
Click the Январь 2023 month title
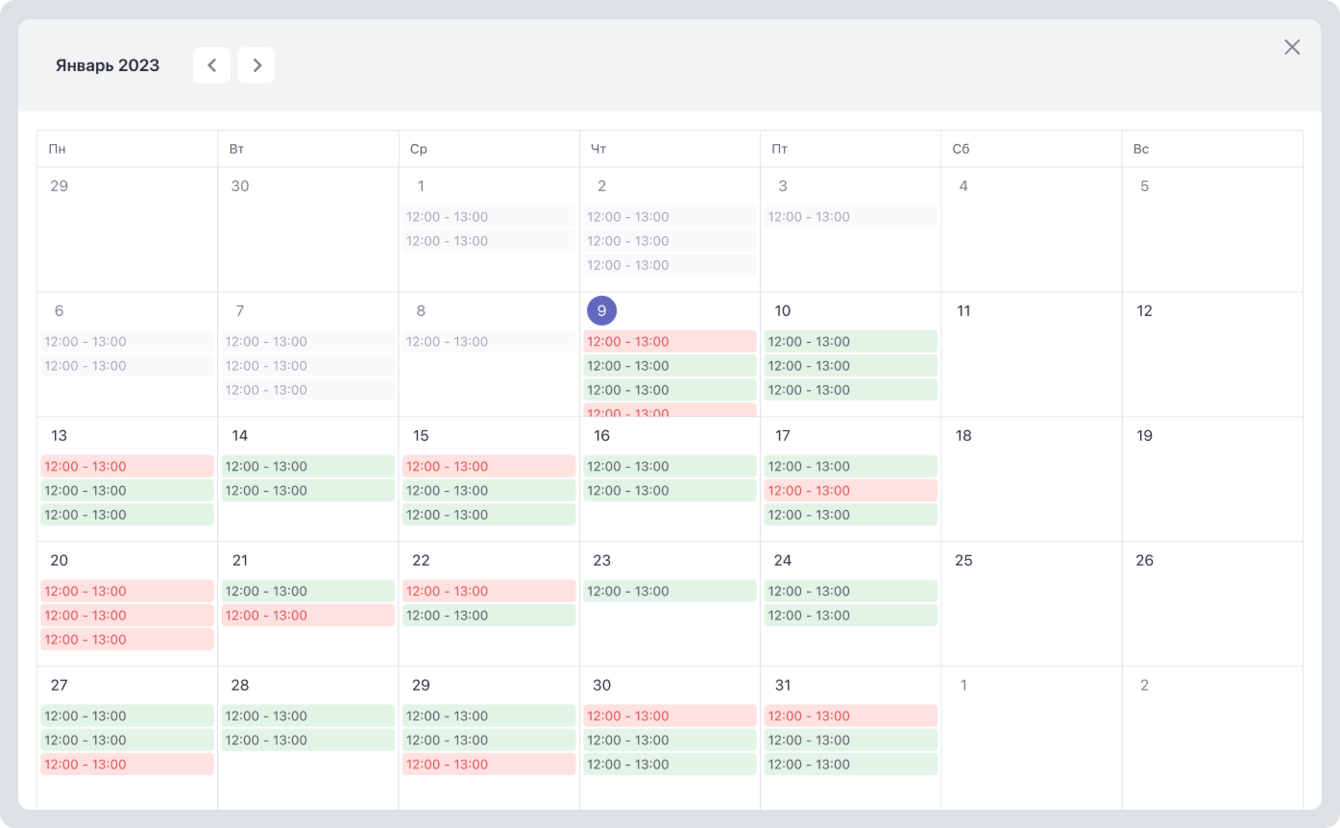click(x=107, y=66)
